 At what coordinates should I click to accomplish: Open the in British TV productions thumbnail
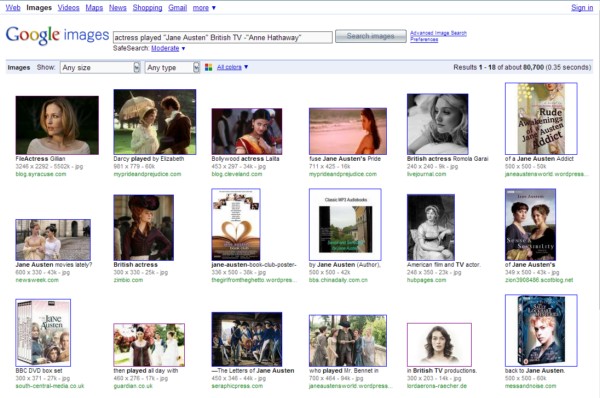[x=439, y=345]
